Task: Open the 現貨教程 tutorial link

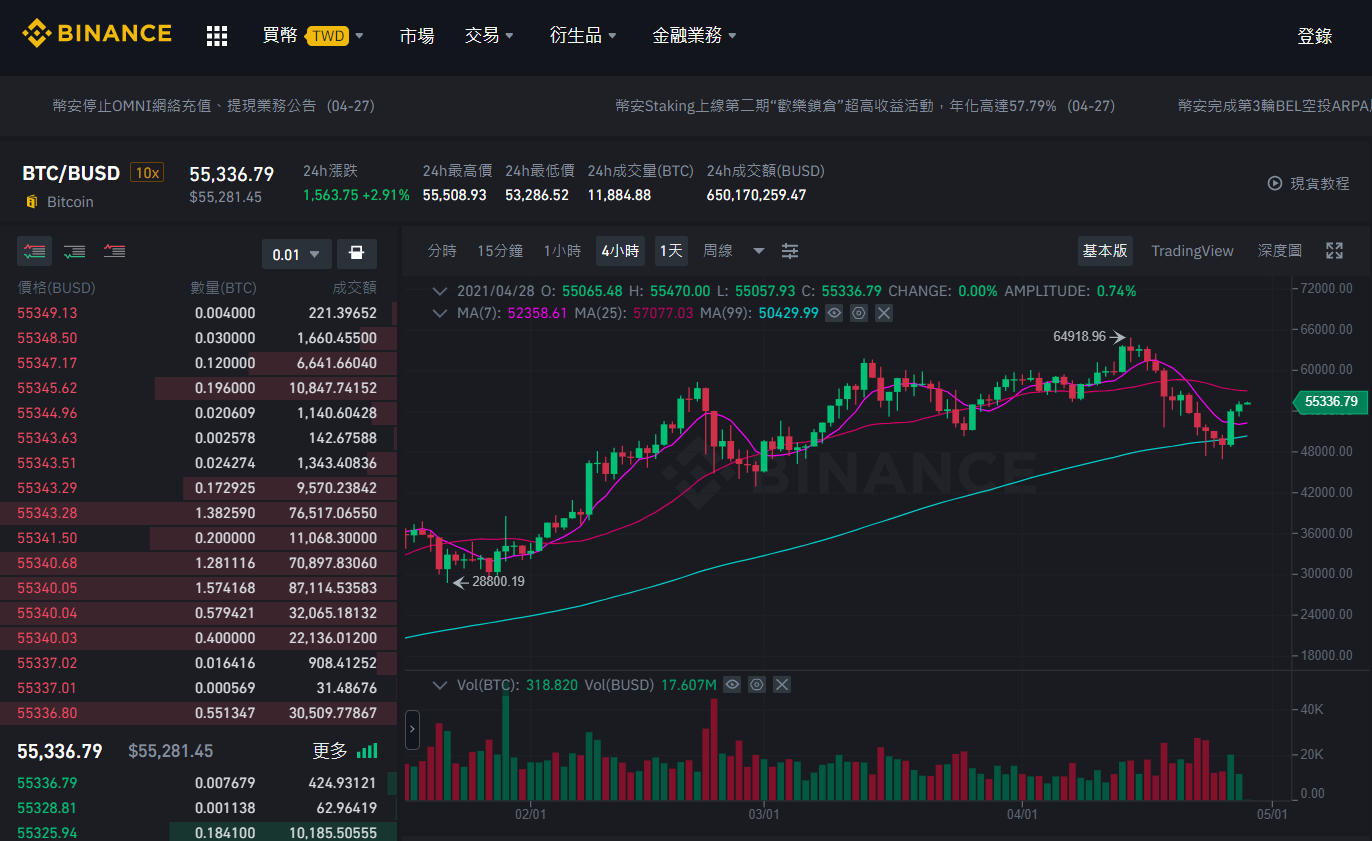Action: click(1320, 183)
